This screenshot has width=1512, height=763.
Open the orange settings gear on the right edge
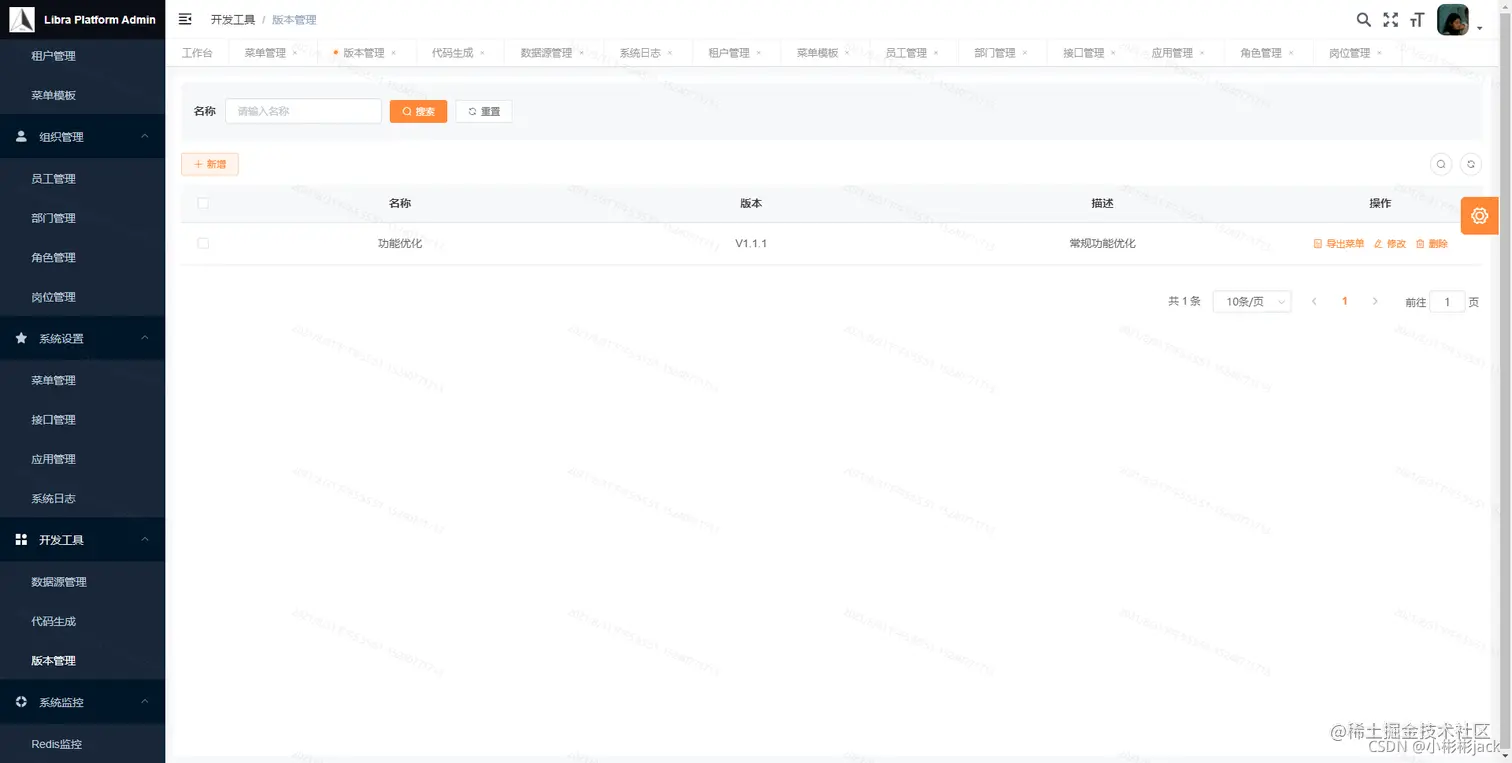[x=1479, y=215]
